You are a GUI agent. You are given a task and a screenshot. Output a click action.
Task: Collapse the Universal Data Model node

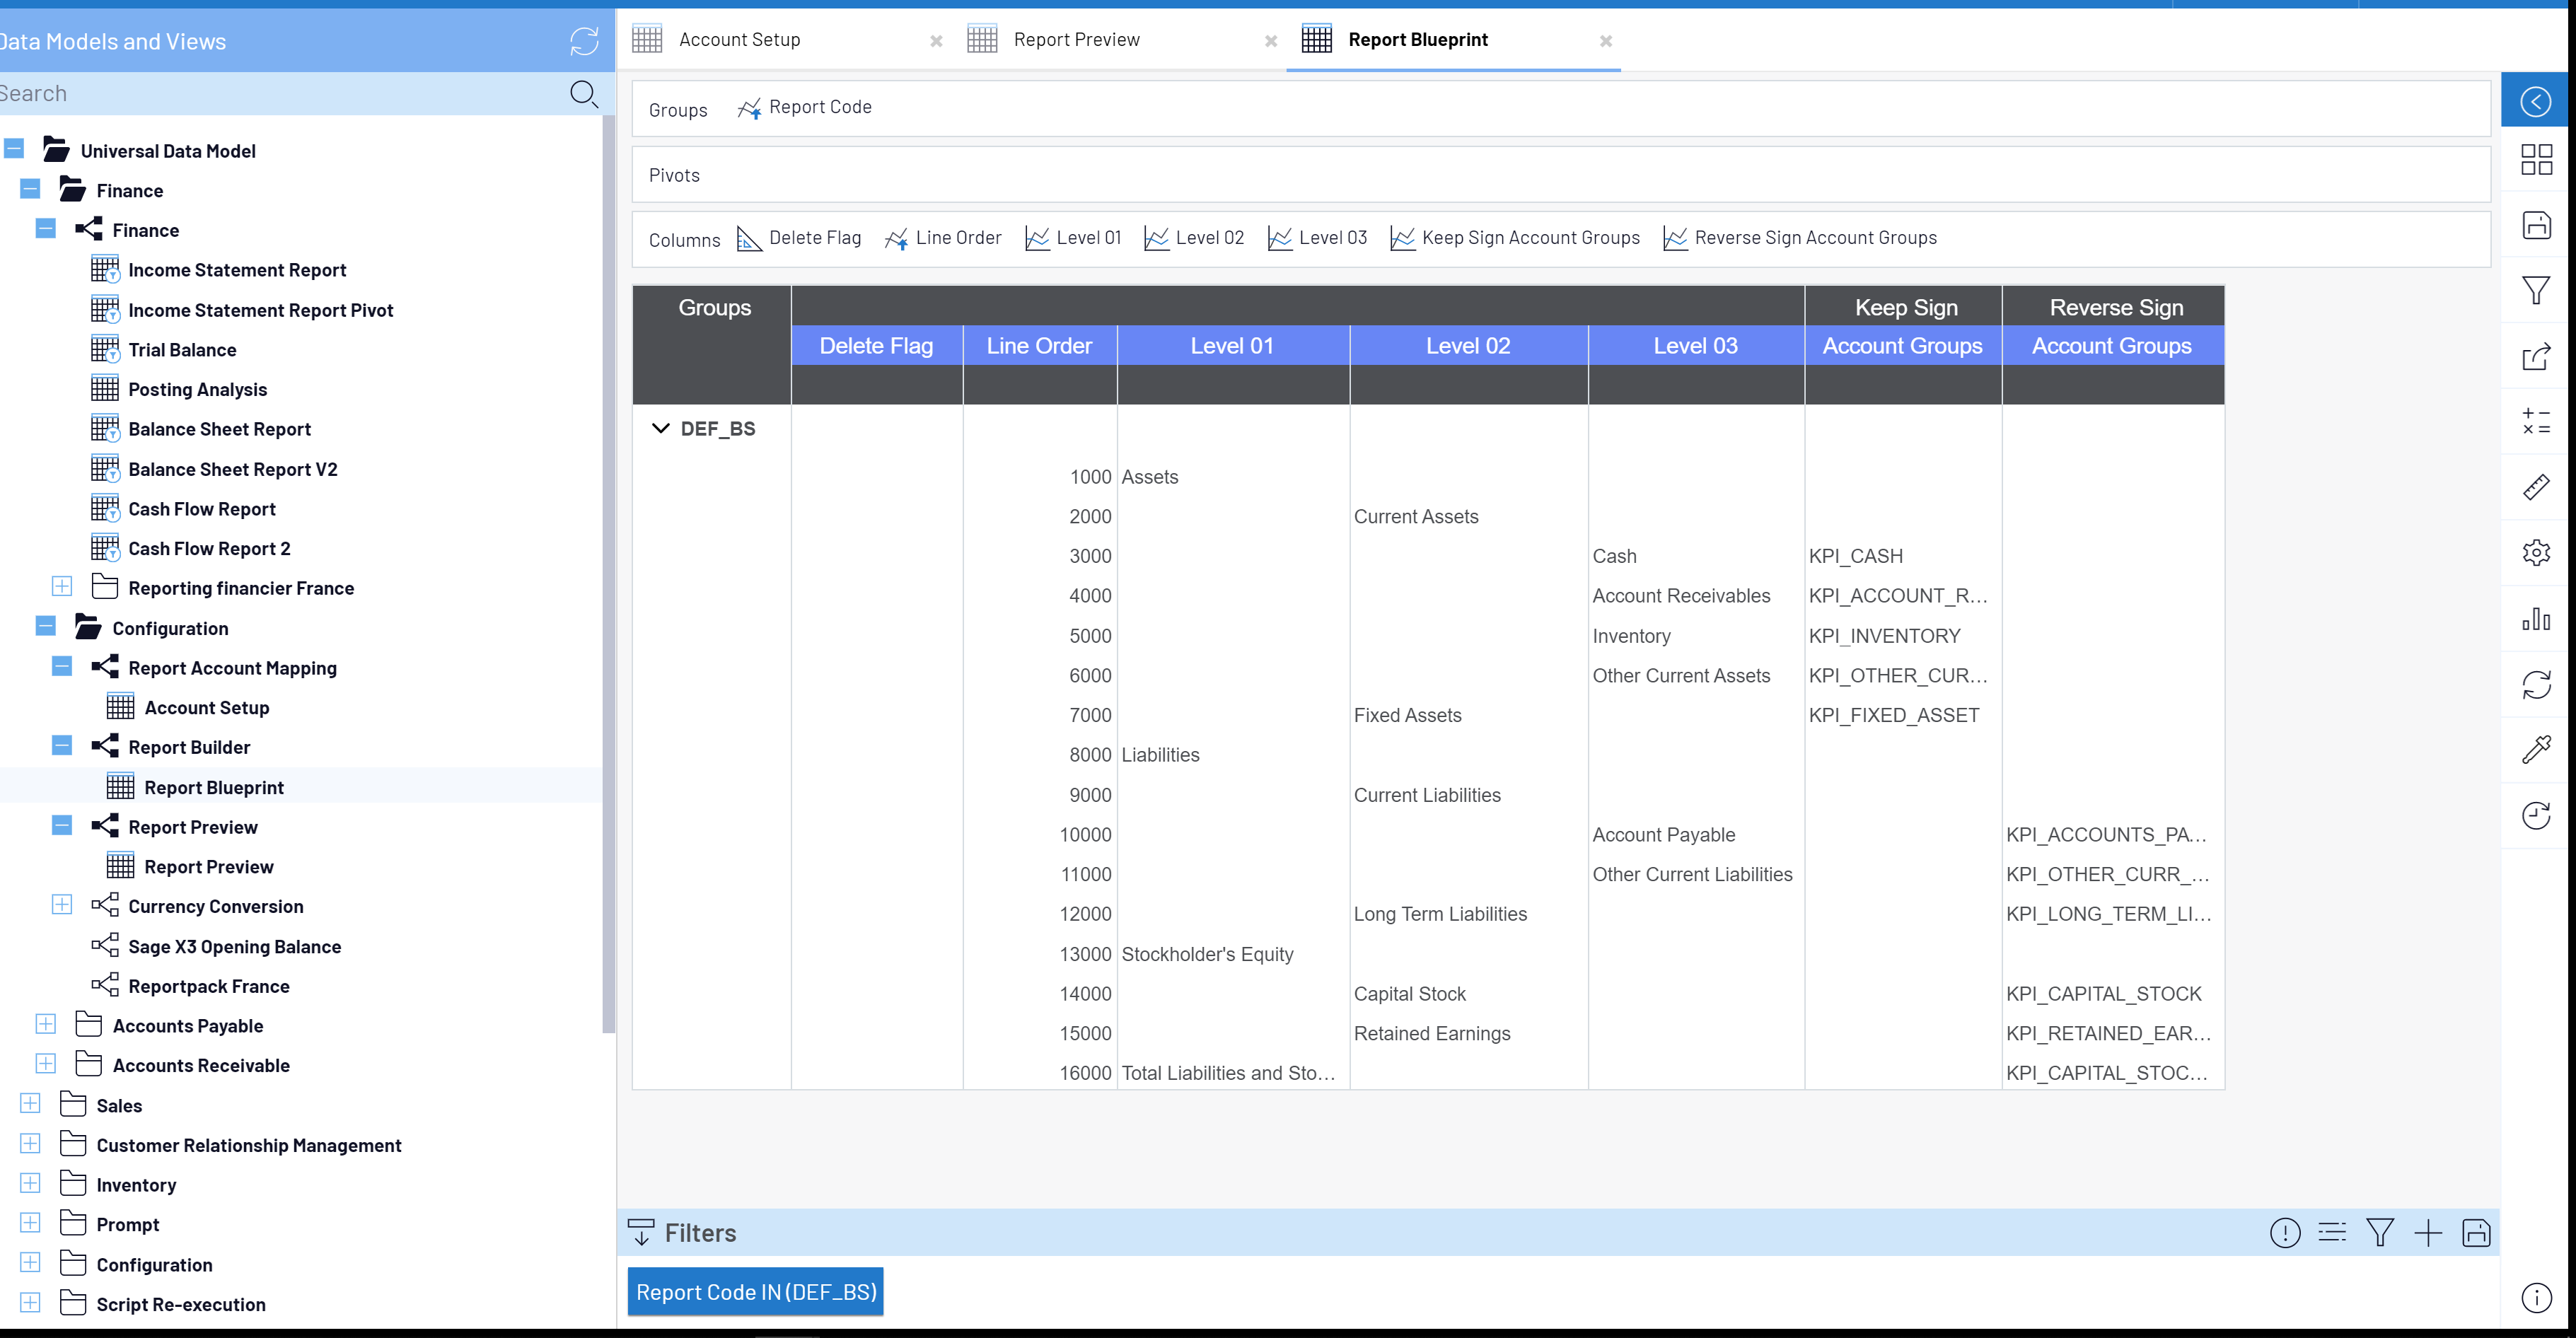pos(14,149)
